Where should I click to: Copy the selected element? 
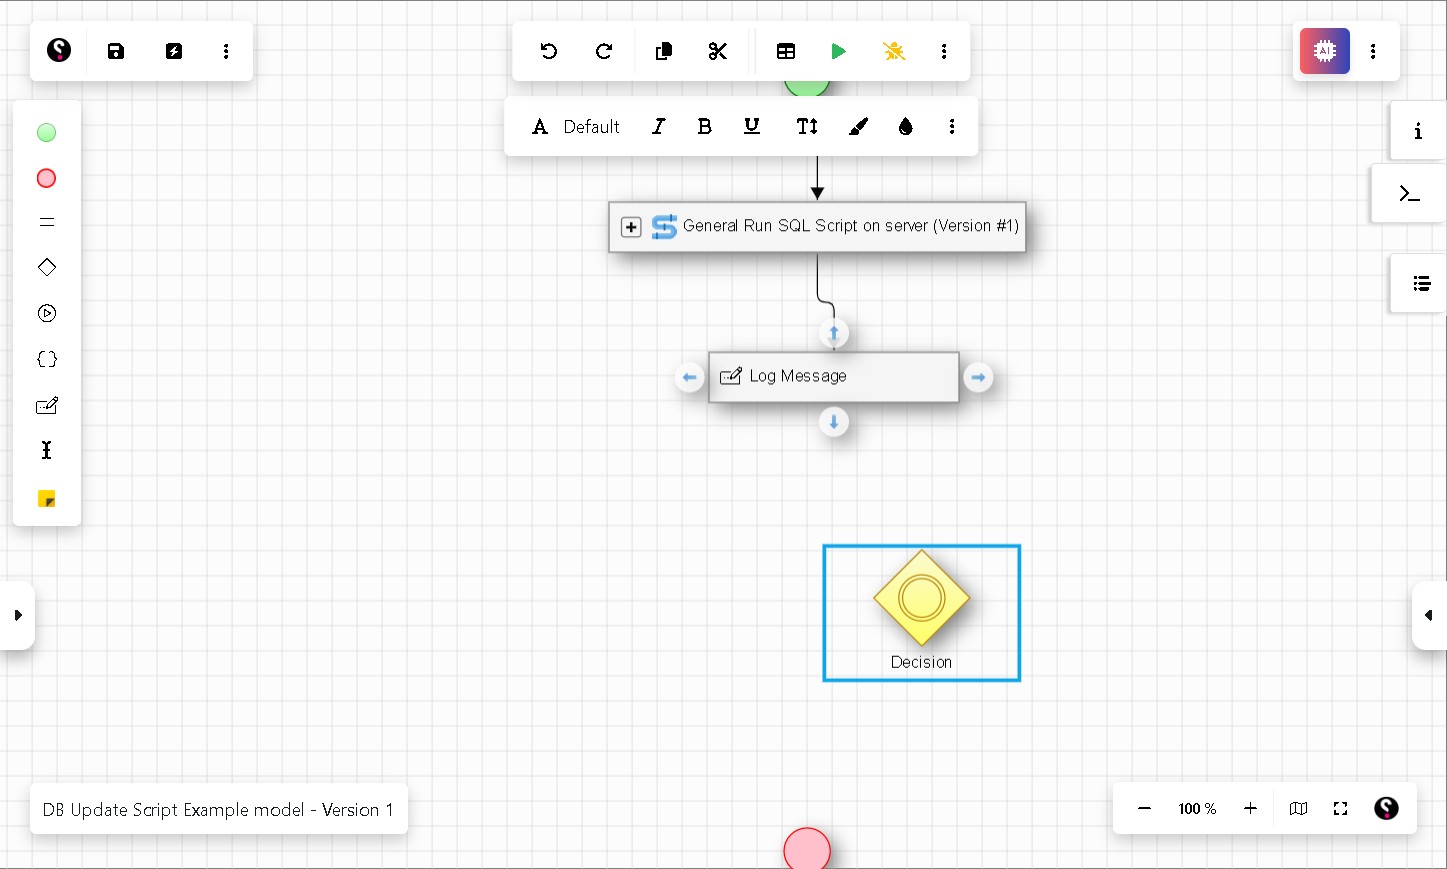(663, 51)
